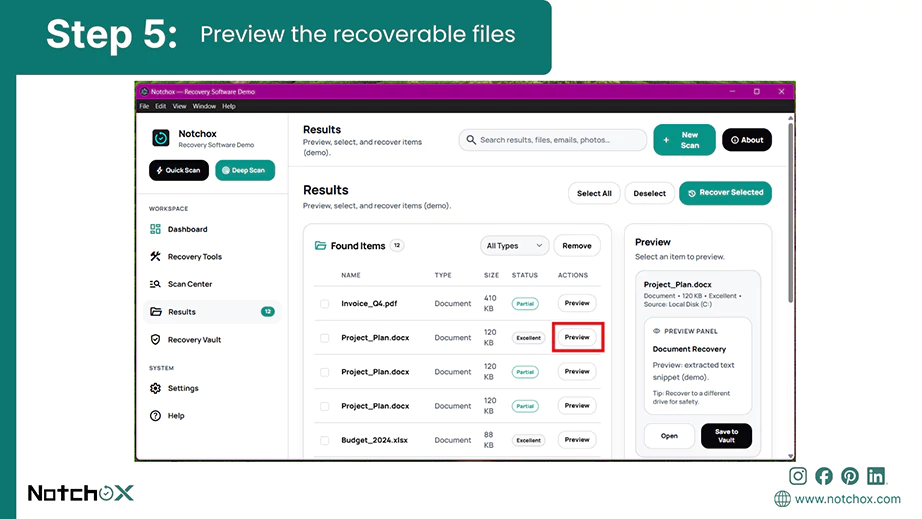Open the Instagram icon
Image resolution: width=922 pixels, height=519 pixels.
pos(798,476)
